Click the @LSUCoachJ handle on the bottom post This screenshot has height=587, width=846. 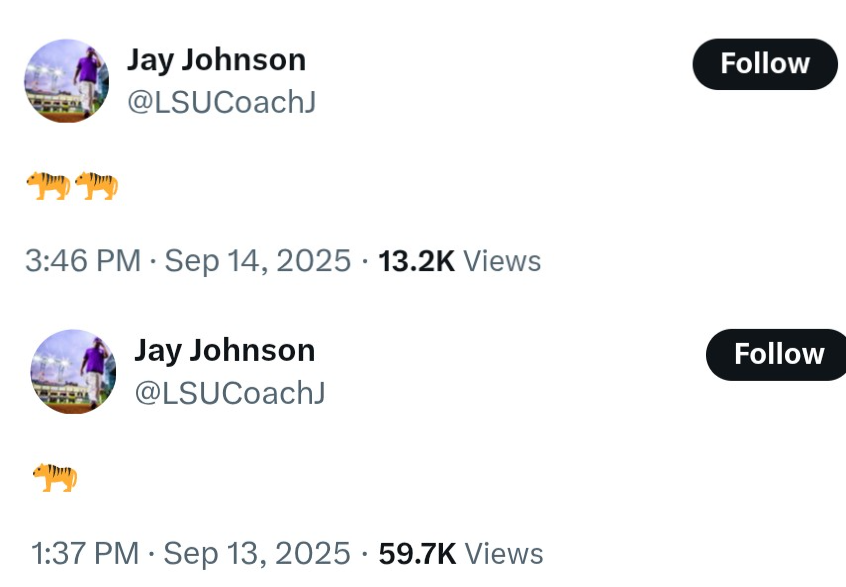tap(230, 393)
